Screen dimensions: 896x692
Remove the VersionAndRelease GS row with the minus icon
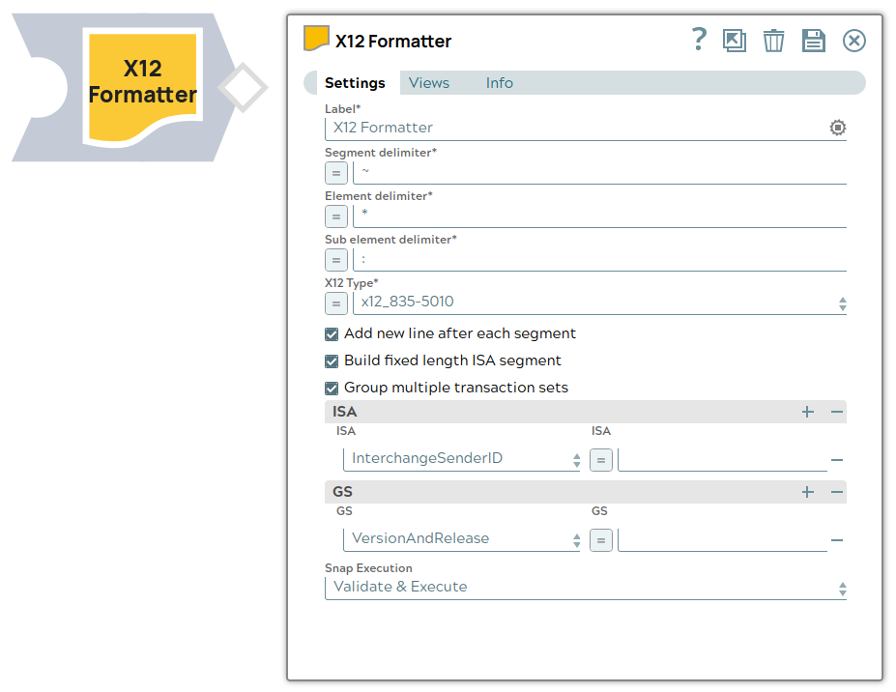pos(837,541)
